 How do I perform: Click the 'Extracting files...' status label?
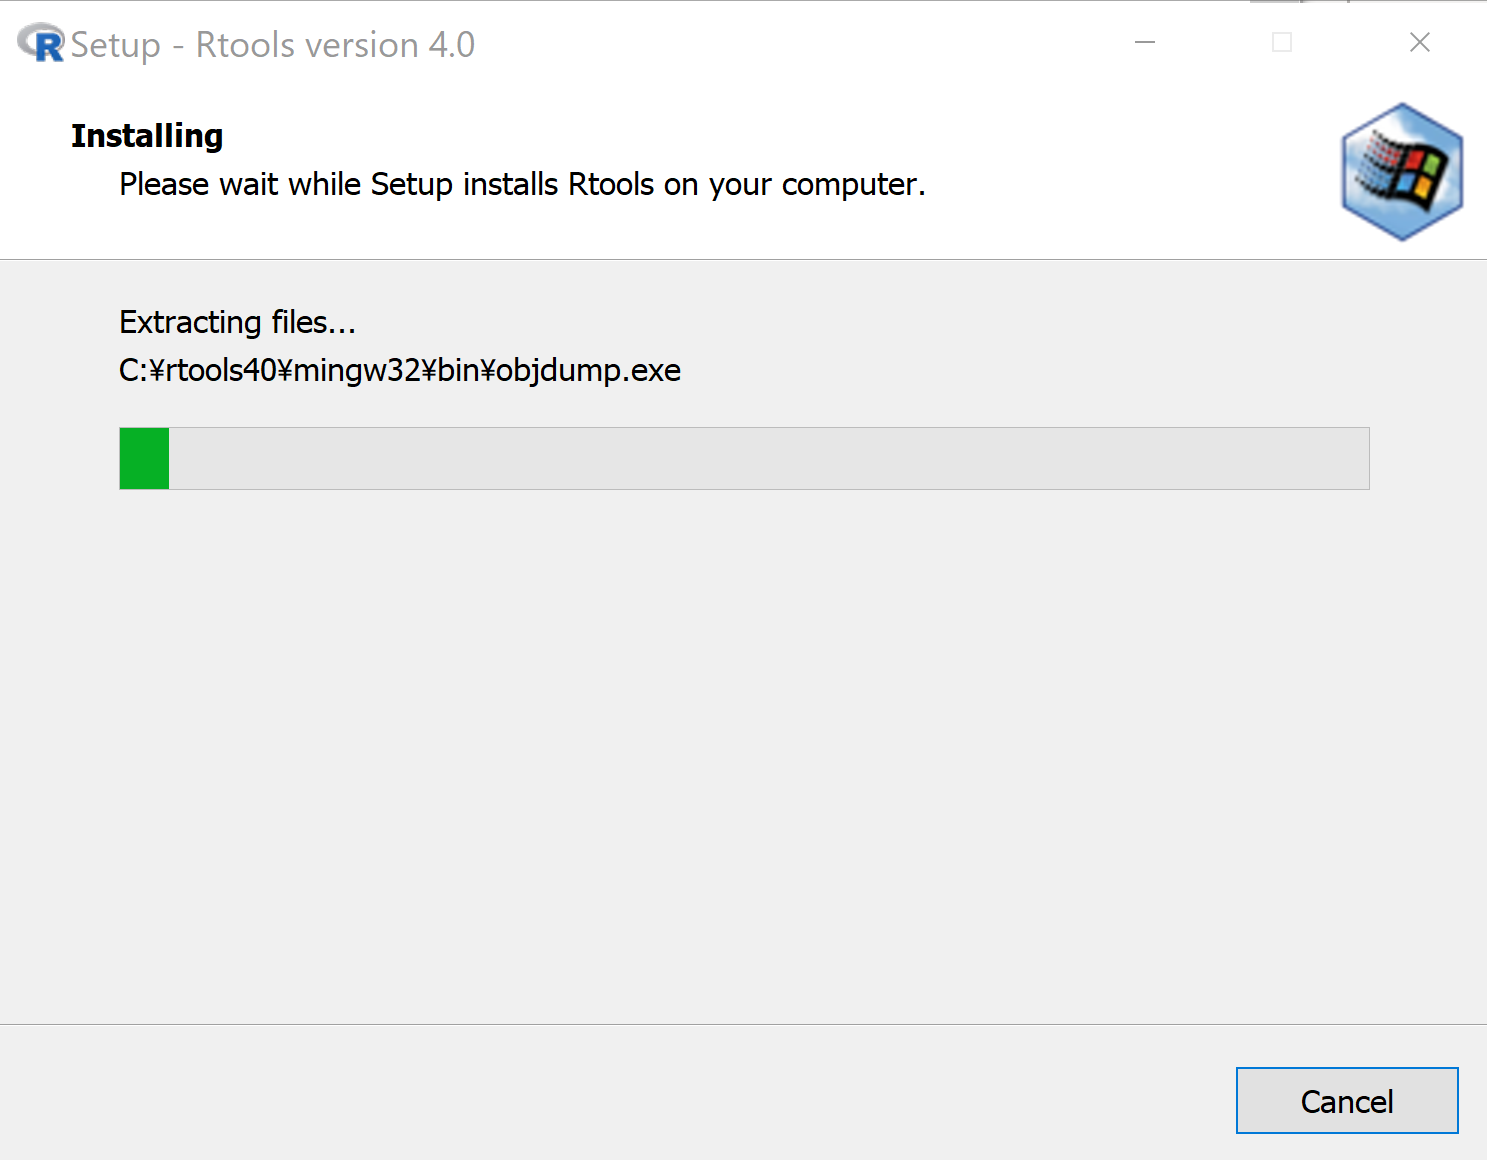click(x=237, y=322)
